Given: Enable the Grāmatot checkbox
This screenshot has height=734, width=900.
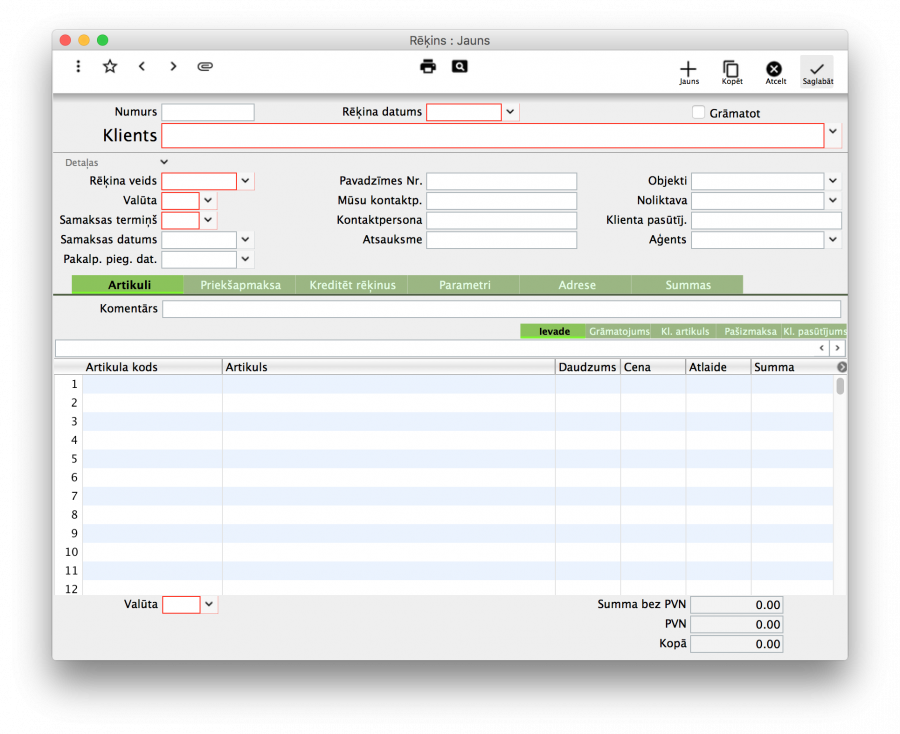Looking at the screenshot, I should 699,113.
